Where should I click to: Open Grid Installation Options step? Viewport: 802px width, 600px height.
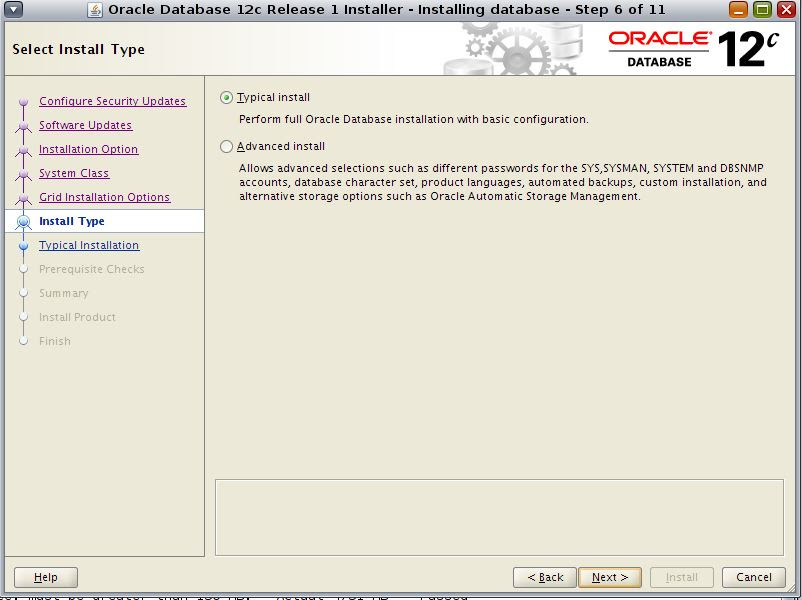click(104, 197)
